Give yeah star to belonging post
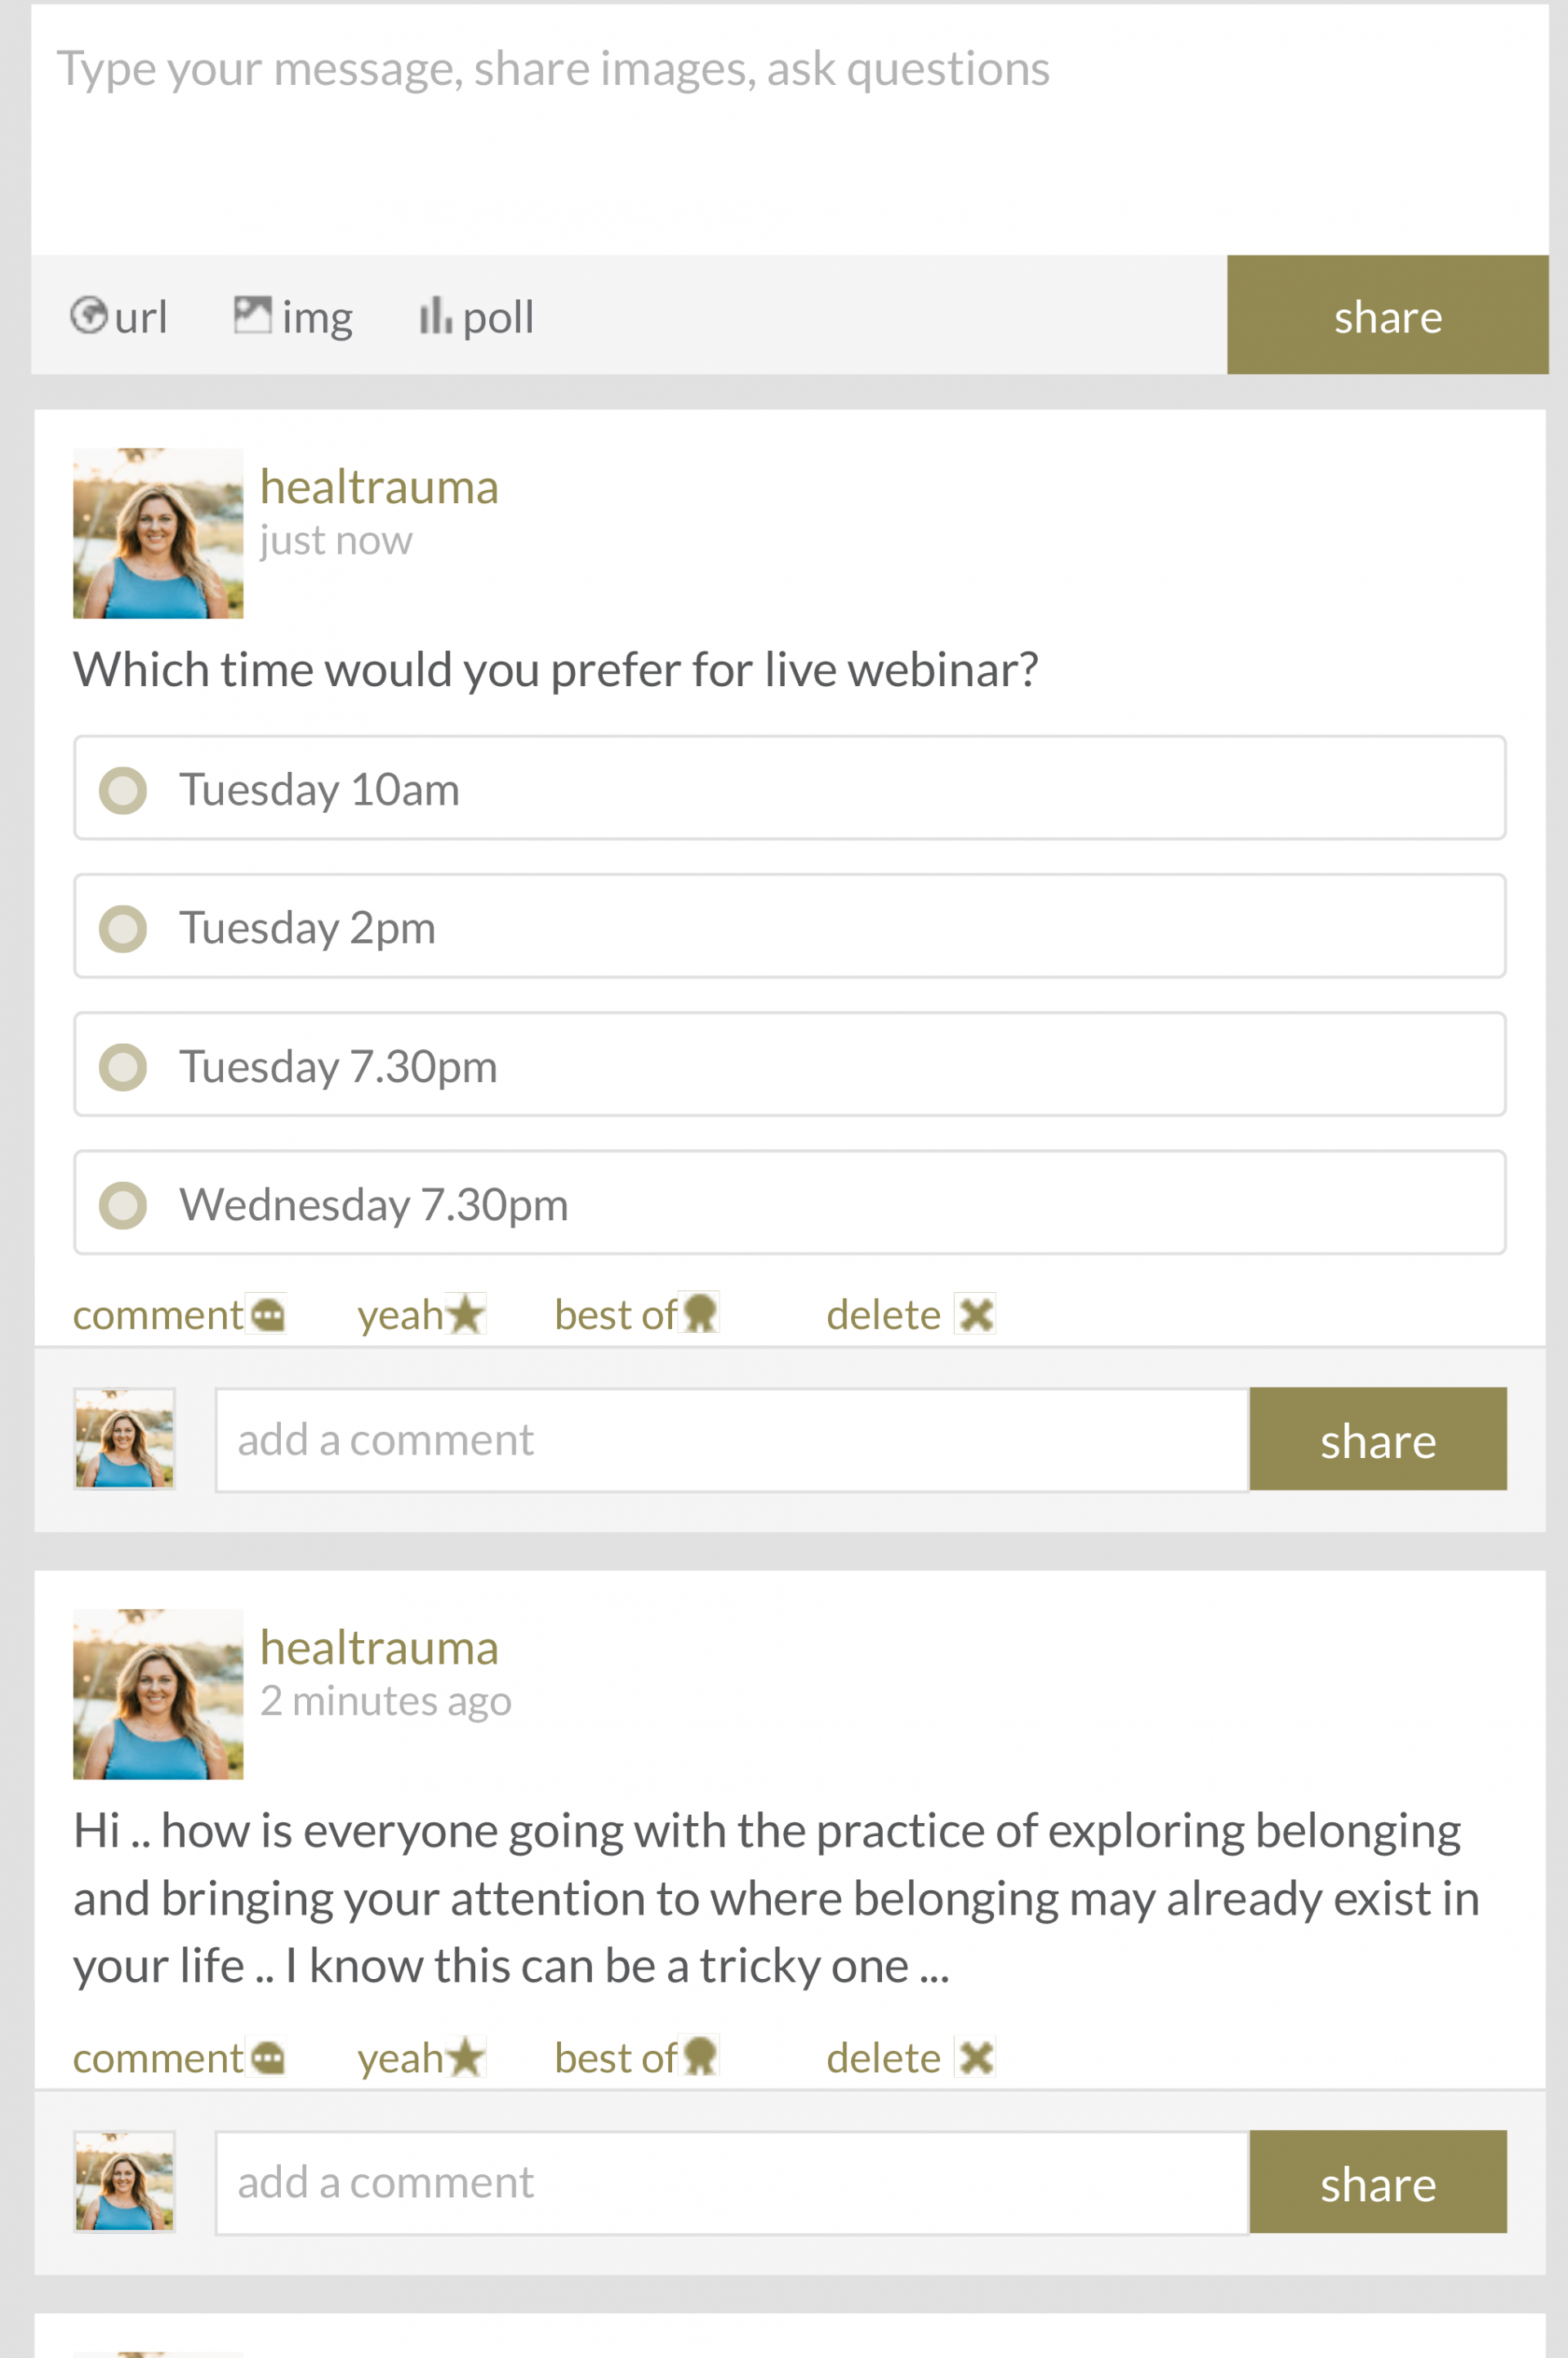The height and width of the screenshot is (2358, 1568). 465,2057
